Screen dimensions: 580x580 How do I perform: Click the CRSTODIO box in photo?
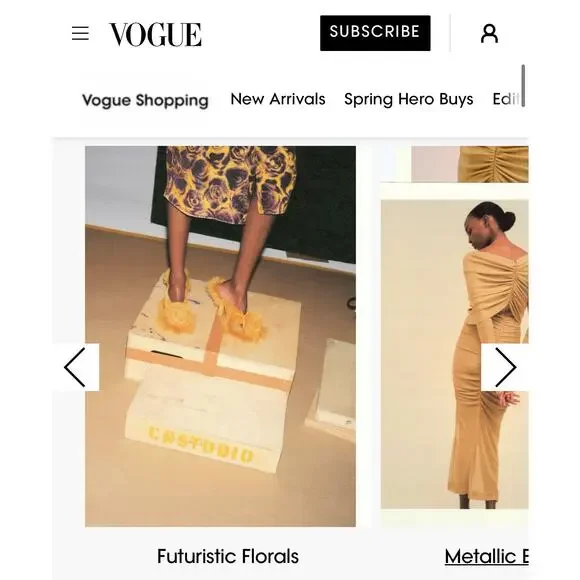[x=202, y=444]
